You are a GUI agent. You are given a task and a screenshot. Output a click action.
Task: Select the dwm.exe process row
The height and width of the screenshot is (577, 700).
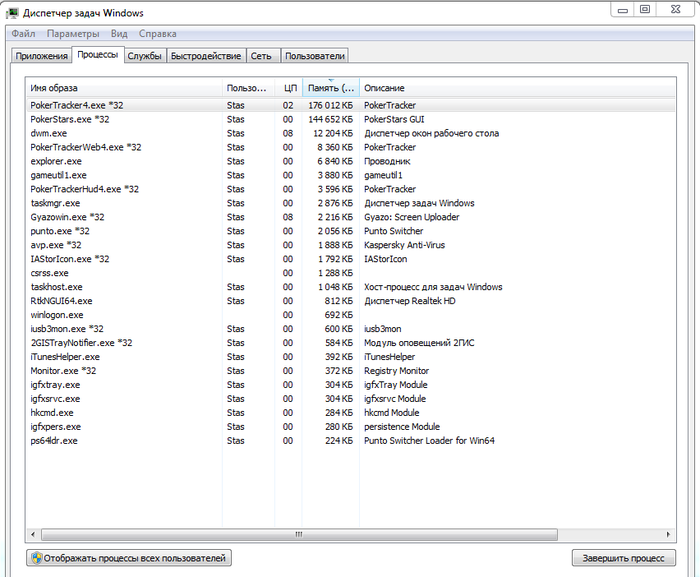(x=350, y=133)
